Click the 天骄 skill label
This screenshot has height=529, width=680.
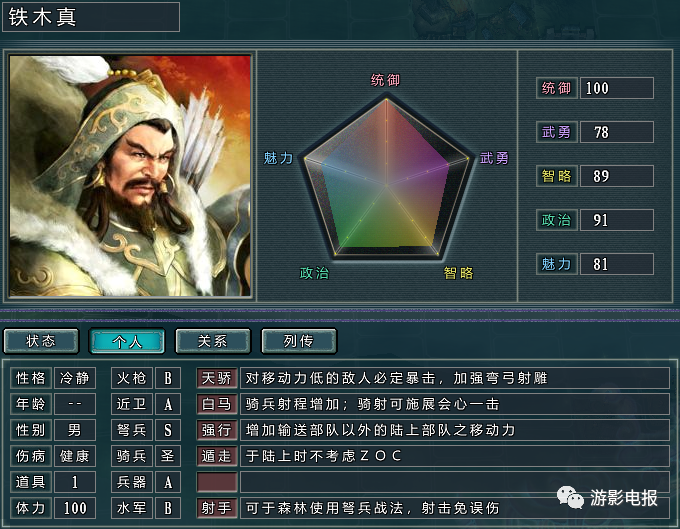217,378
